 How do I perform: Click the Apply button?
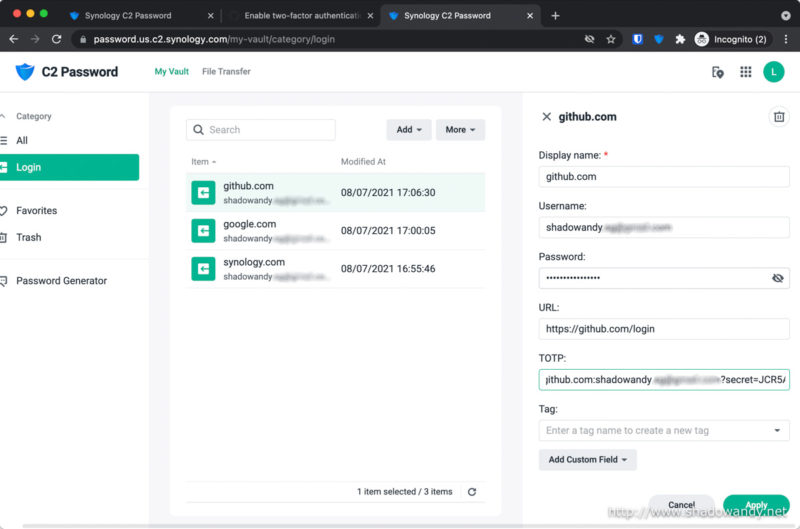coord(756,505)
